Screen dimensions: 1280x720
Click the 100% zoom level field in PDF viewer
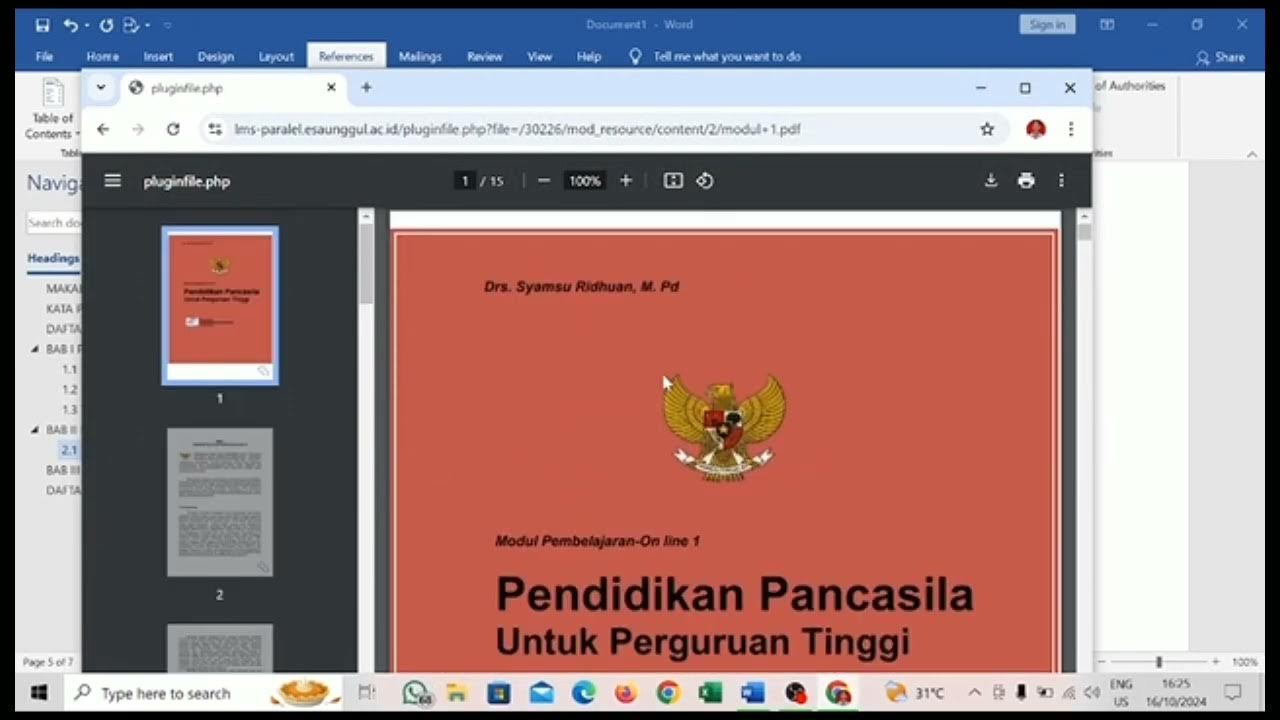coord(584,181)
